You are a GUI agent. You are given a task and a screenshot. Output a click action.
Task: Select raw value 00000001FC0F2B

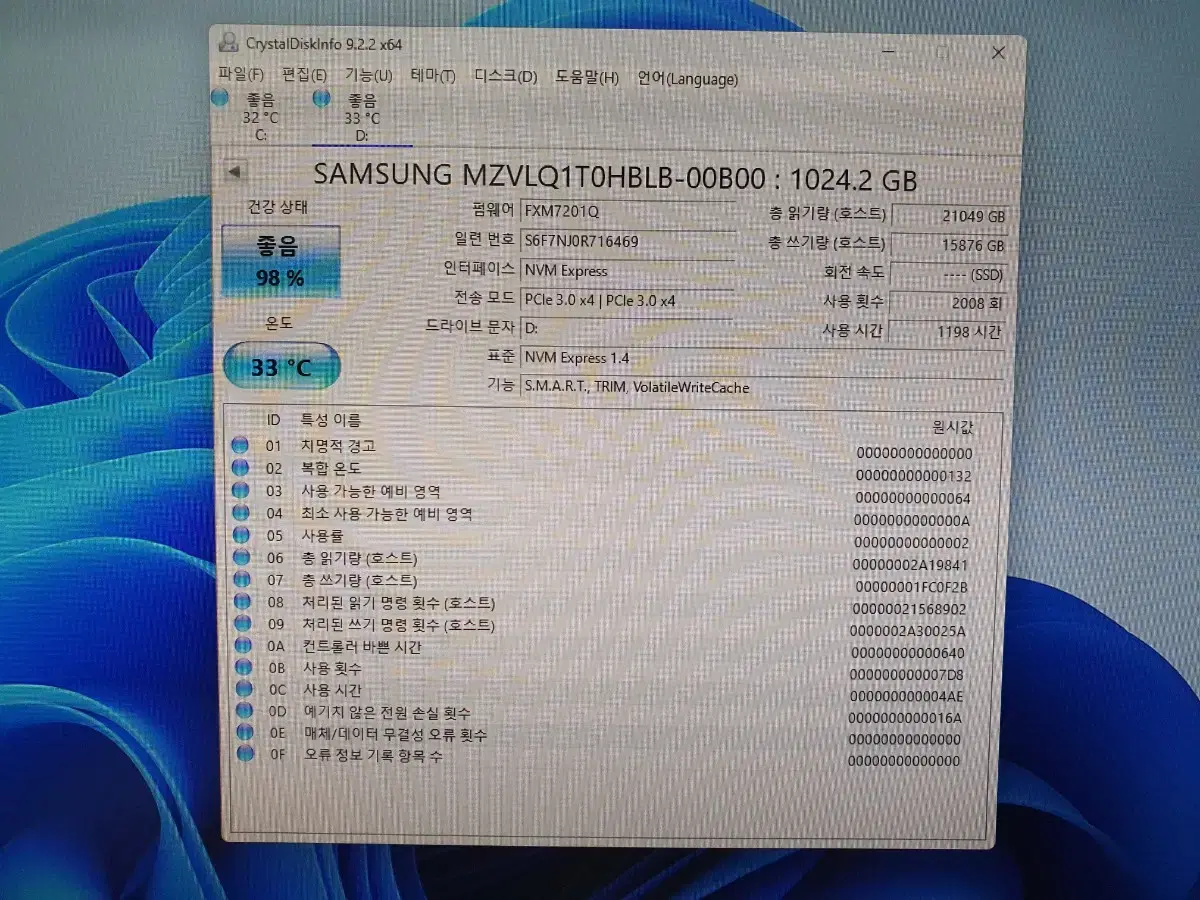point(911,587)
